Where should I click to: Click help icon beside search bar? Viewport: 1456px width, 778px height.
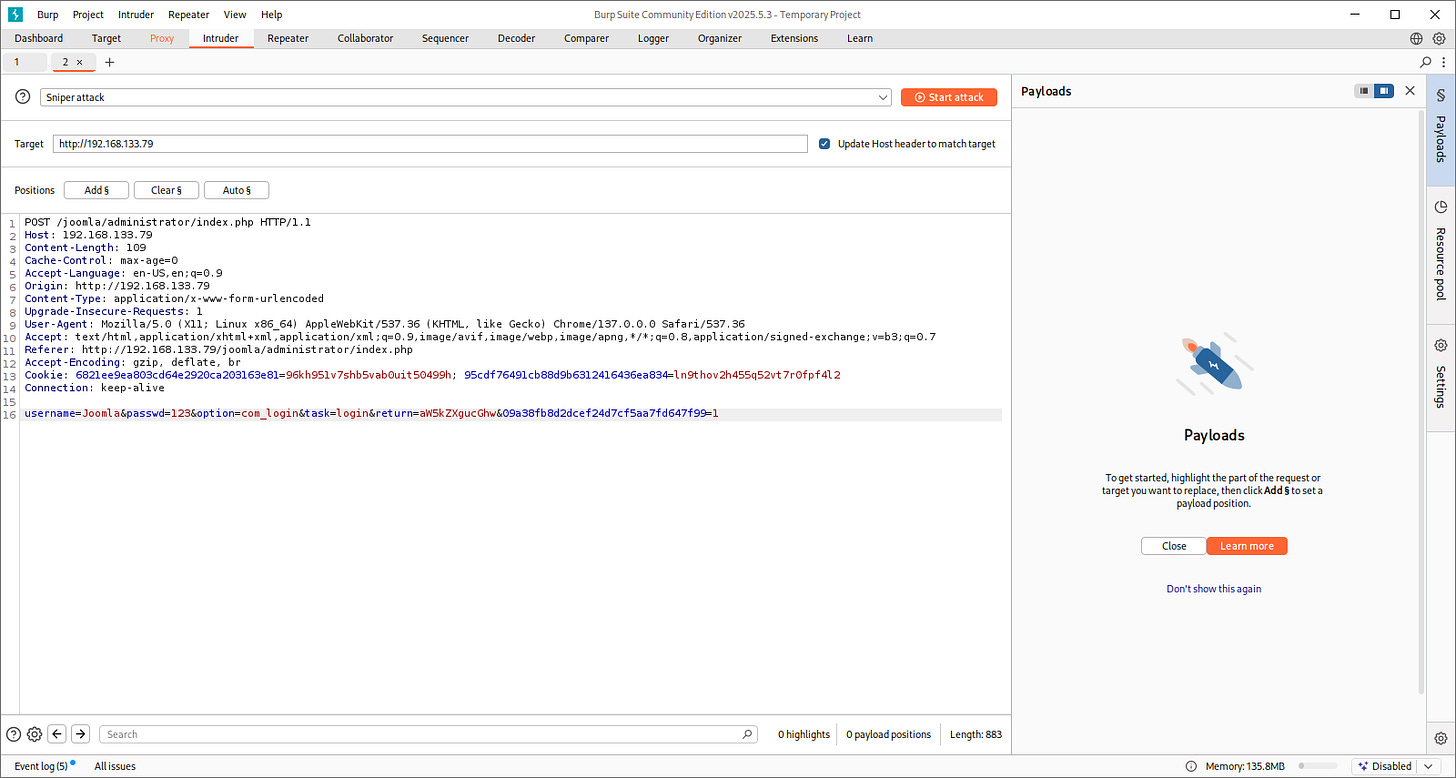(x=14, y=734)
